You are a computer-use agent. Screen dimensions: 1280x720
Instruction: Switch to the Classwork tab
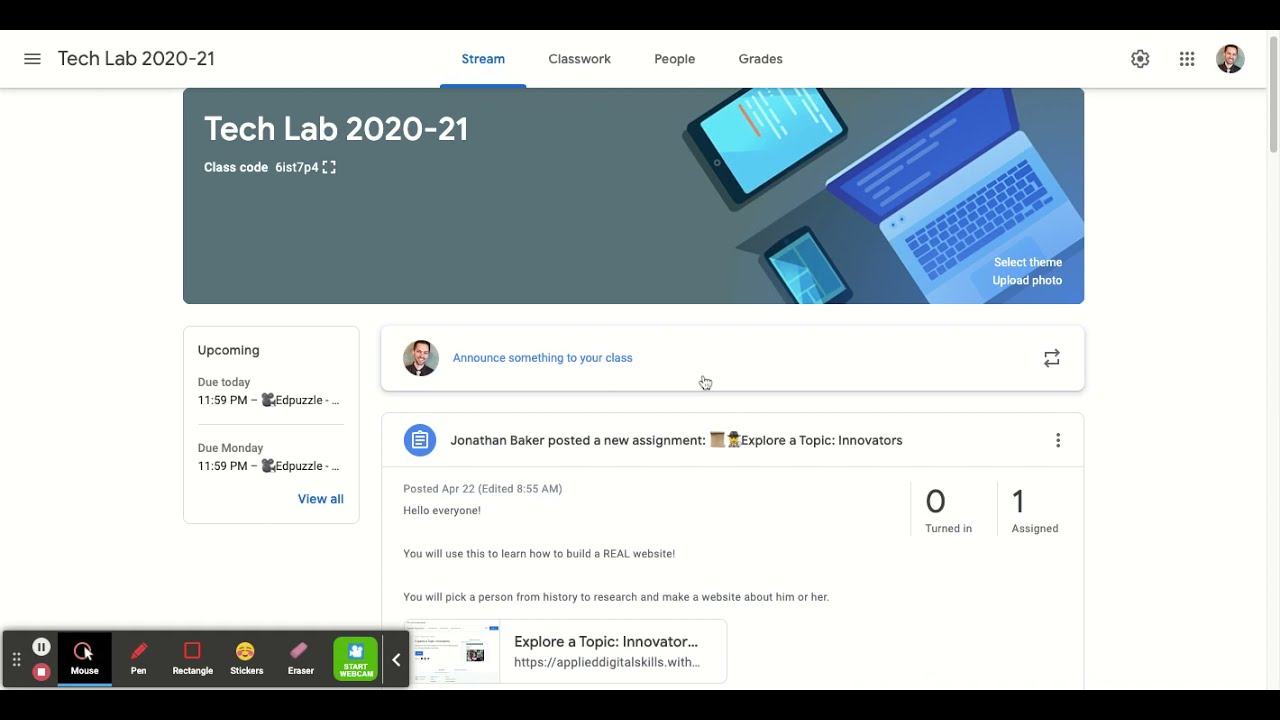579,59
